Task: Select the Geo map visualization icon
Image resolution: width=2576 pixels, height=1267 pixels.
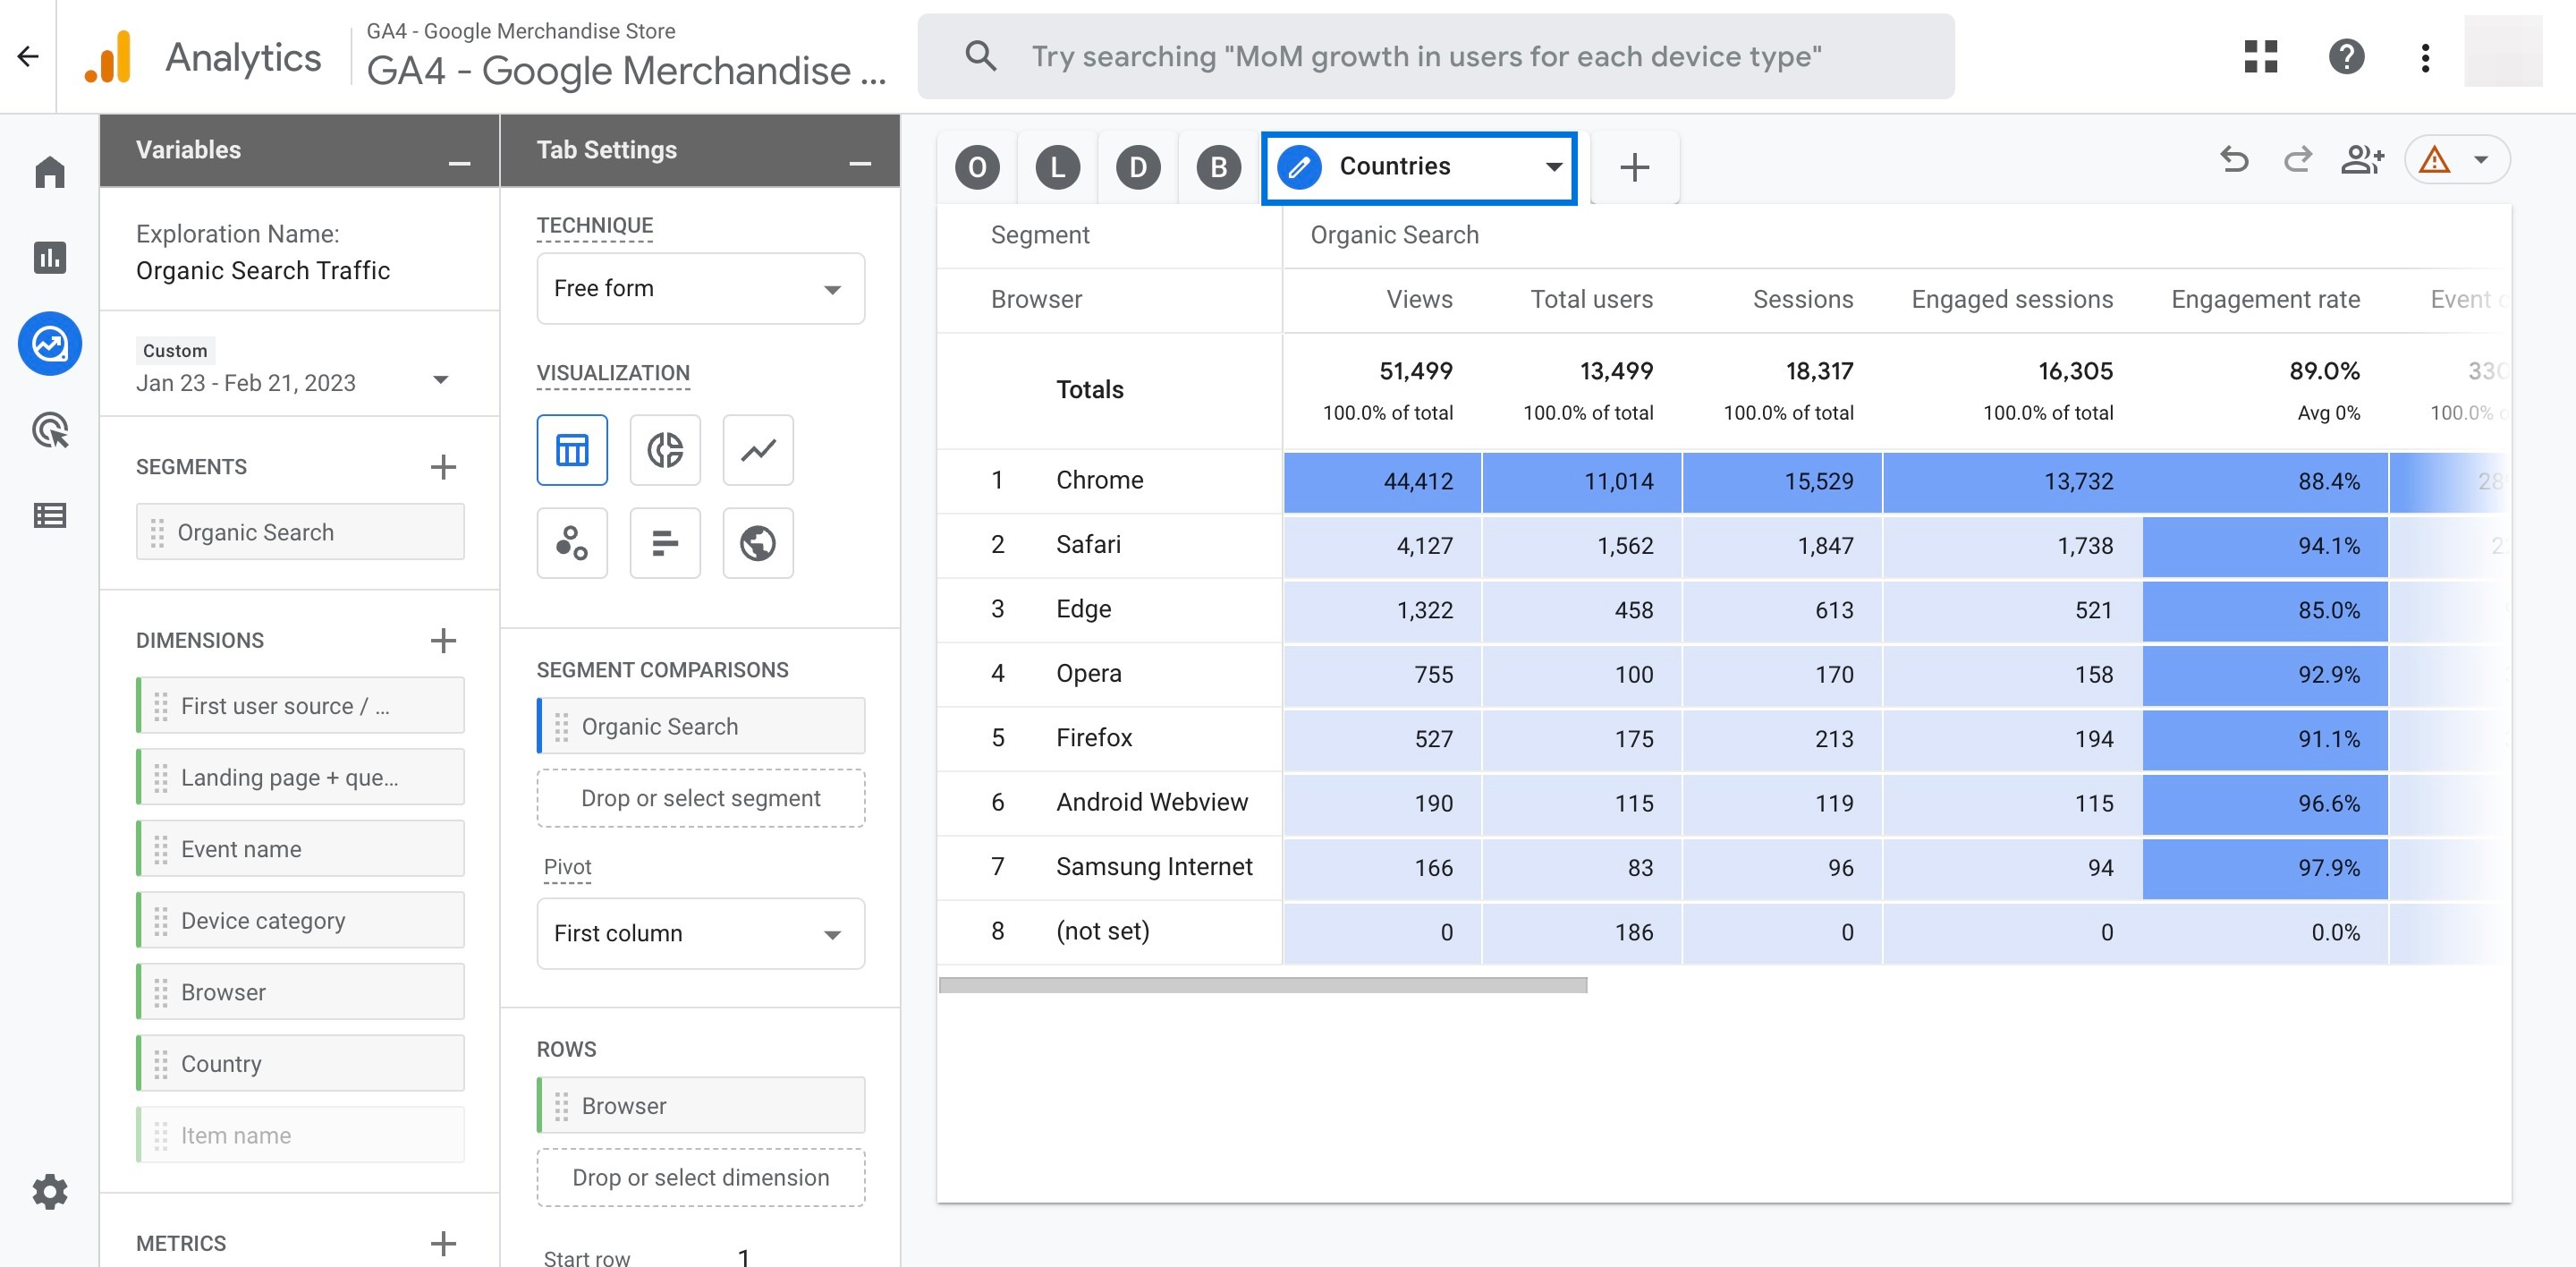Action: [758, 543]
